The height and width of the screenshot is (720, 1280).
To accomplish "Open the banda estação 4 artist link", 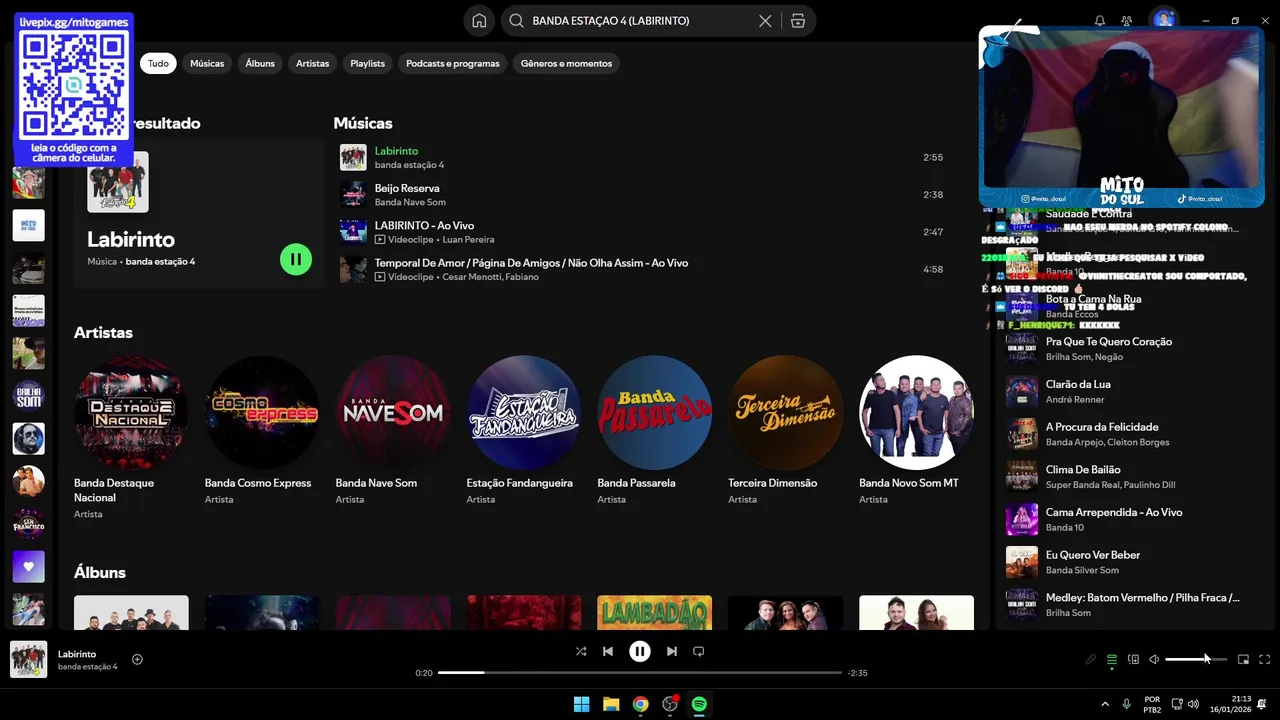I will [160, 262].
